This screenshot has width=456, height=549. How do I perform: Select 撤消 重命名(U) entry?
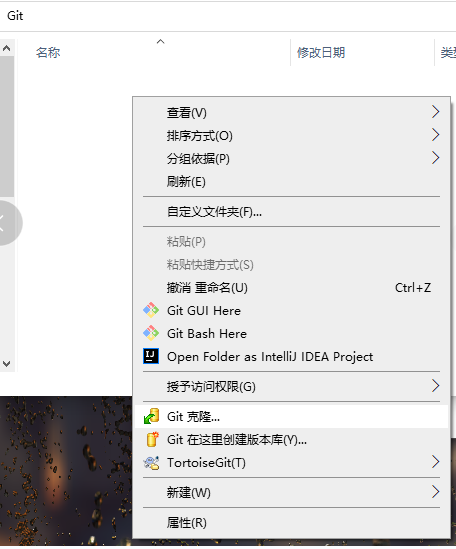[x=291, y=288]
